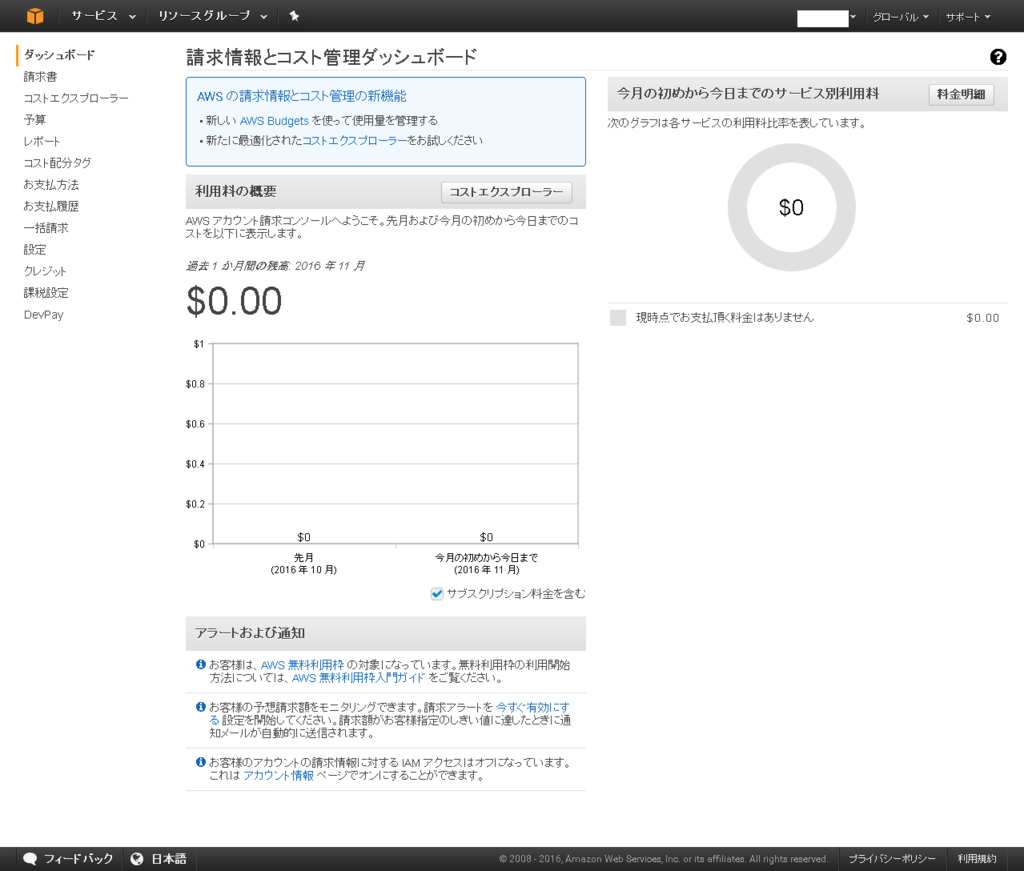This screenshot has width=1024, height=871.
Task: Click the AWS の請求情報とコスト管理の新機能 heading
Action: pyautogui.click(x=302, y=96)
